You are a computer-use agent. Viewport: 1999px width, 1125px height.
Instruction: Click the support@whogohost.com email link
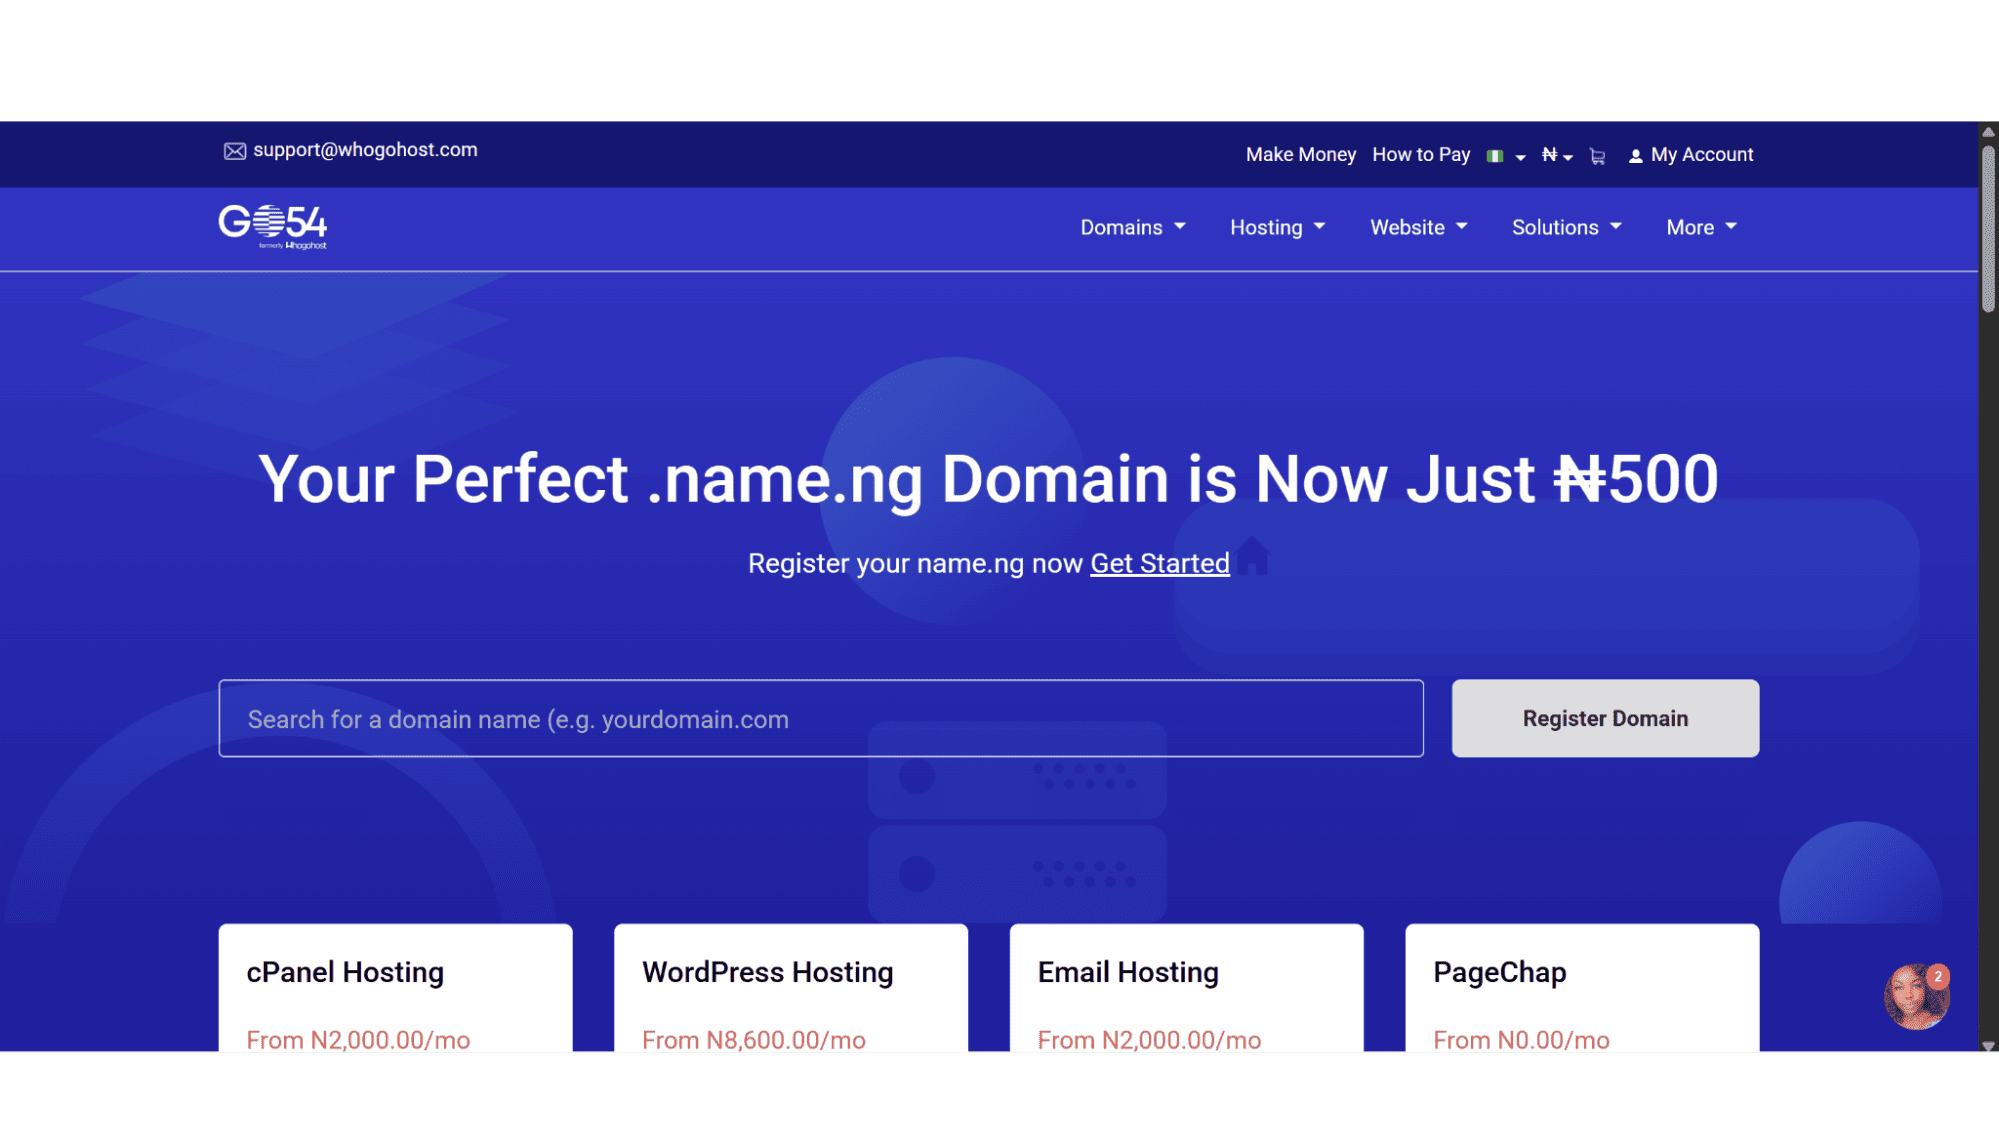(365, 150)
